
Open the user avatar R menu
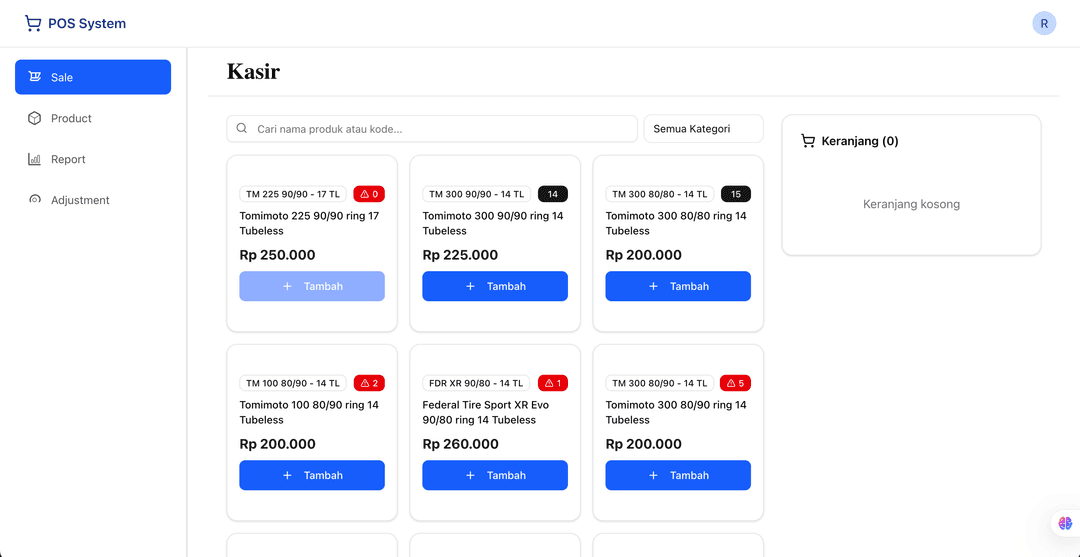[x=1044, y=24]
